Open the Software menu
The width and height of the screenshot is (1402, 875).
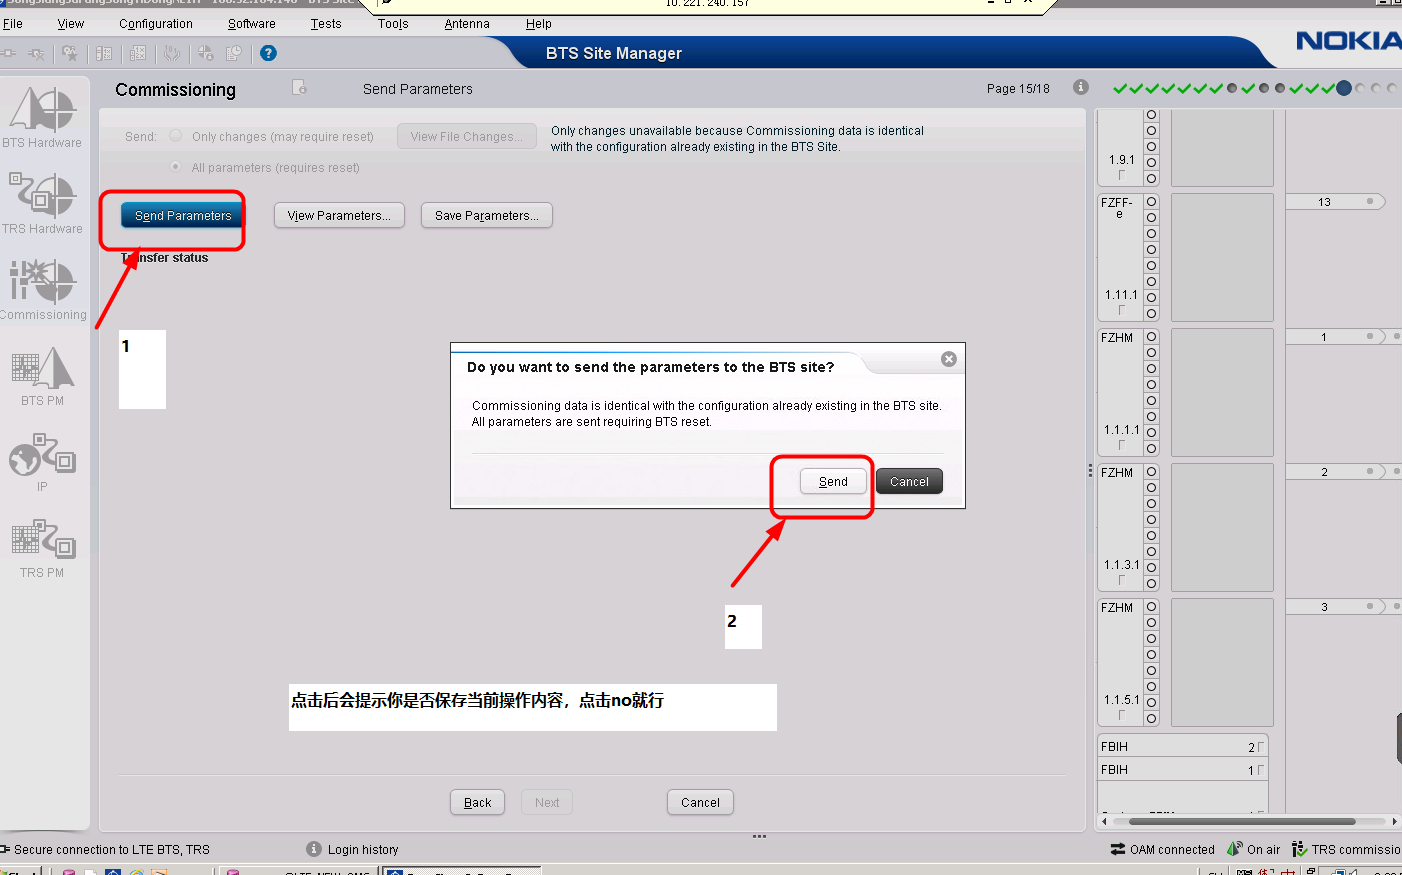252,24
